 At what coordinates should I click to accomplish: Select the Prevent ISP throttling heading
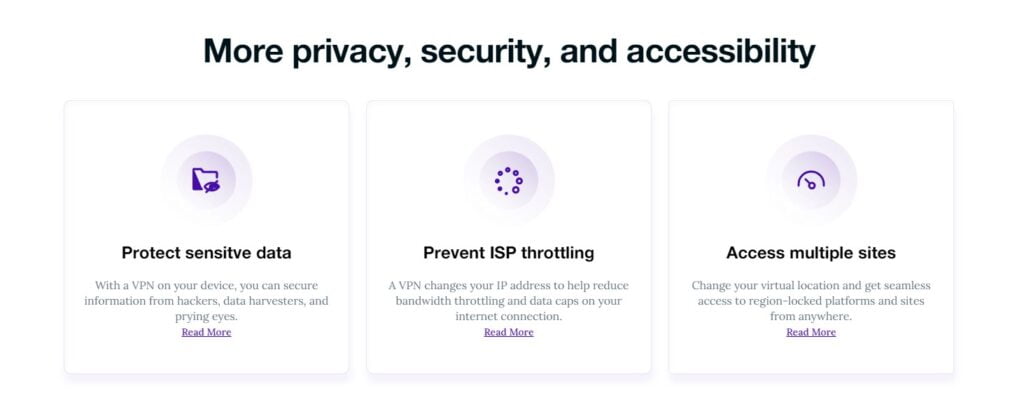pyautogui.click(x=509, y=253)
